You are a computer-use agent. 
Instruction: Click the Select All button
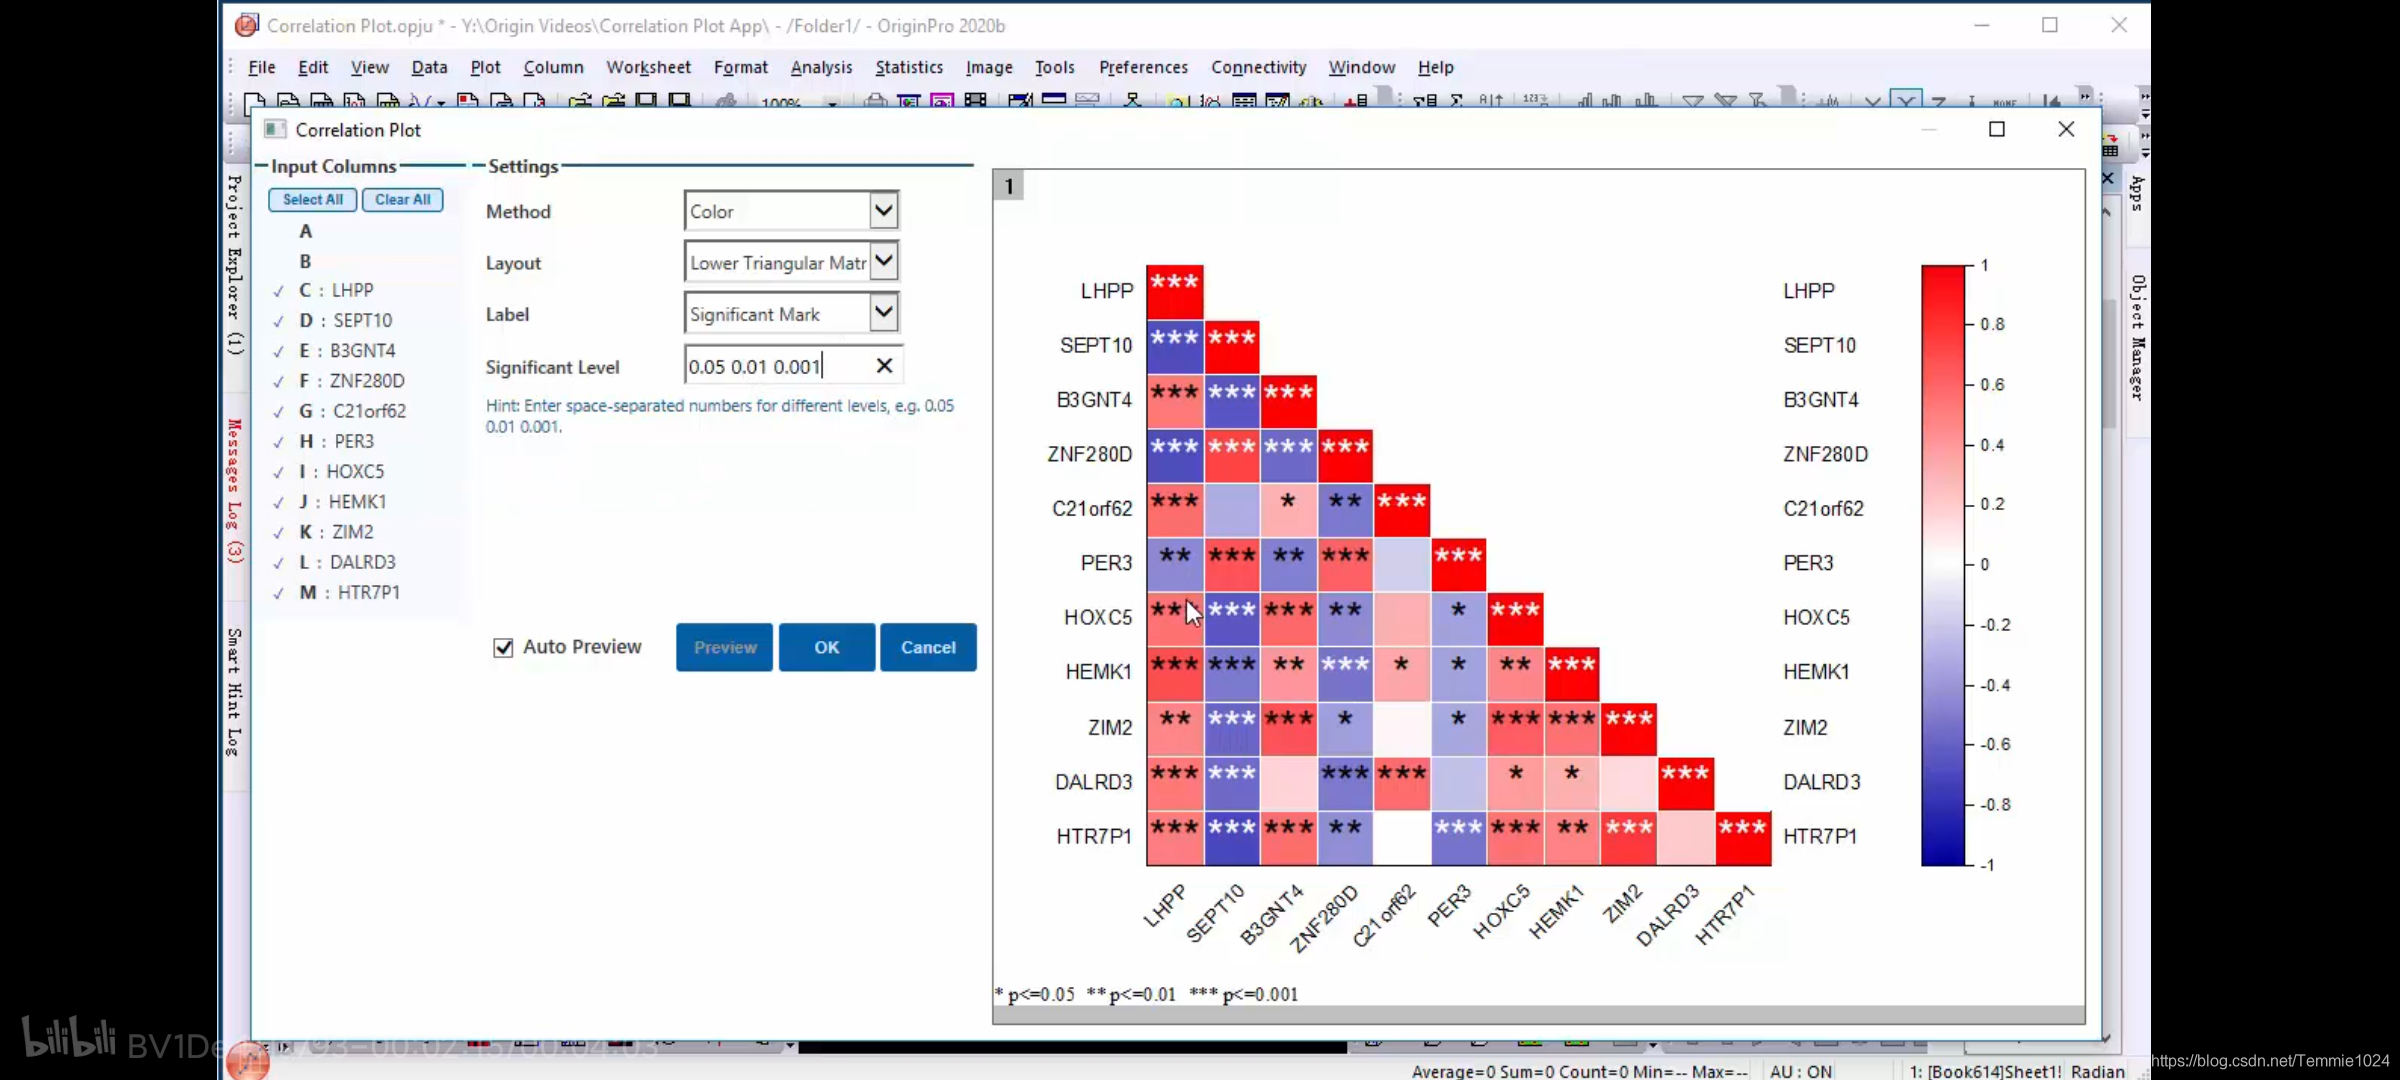312,200
